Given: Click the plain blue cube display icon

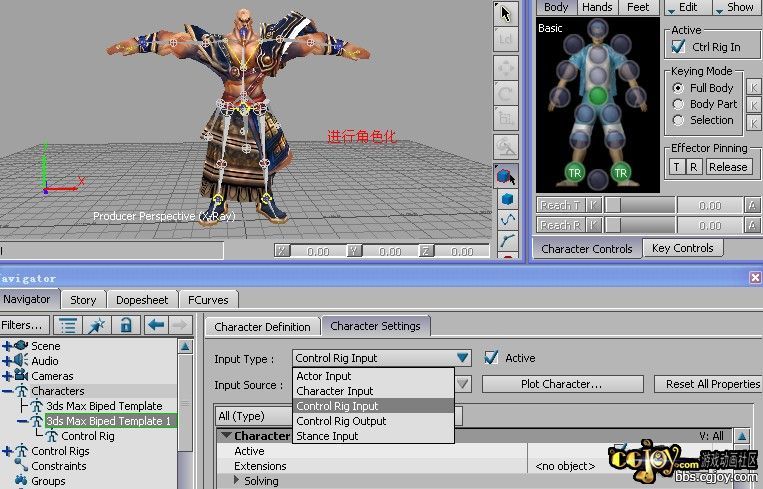Looking at the screenshot, I should click(x=507, y=199).
